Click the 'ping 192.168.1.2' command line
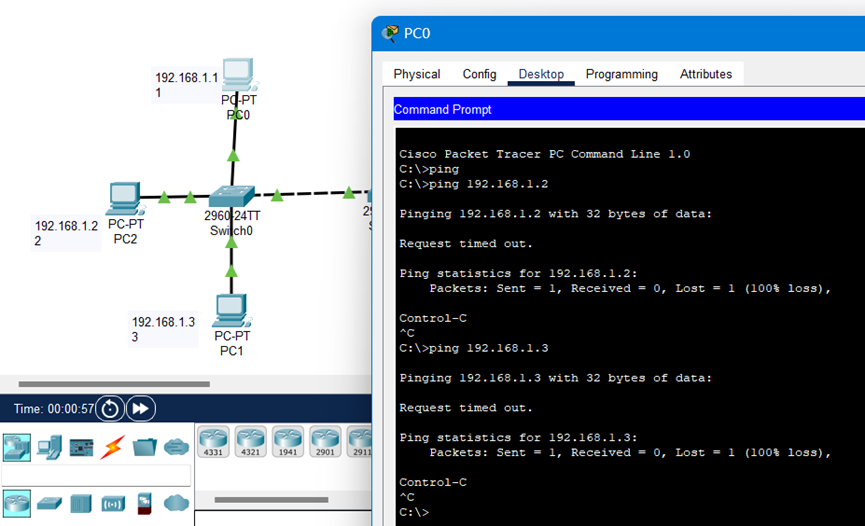This screenshot has height=526, width=865. [473, 184]
